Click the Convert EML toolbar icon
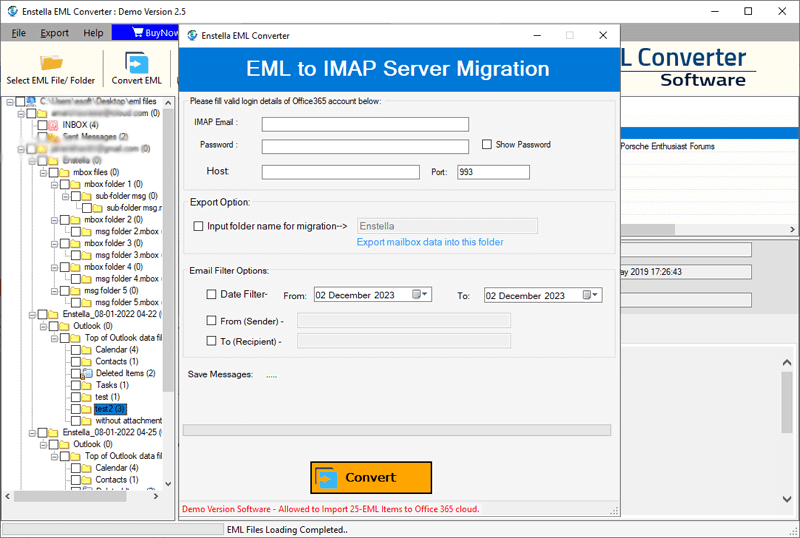 coord(136,63)
